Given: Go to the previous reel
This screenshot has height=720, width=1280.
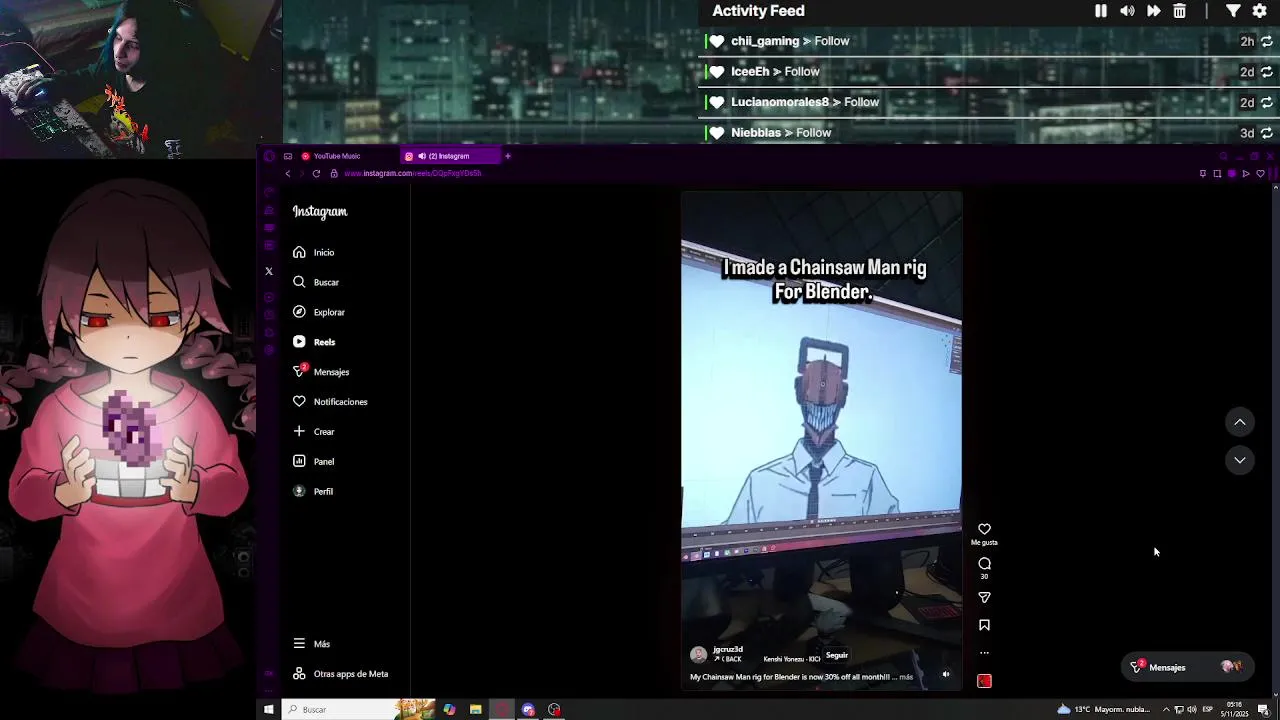Looking at the screenshot, I should coord(1240,422).
